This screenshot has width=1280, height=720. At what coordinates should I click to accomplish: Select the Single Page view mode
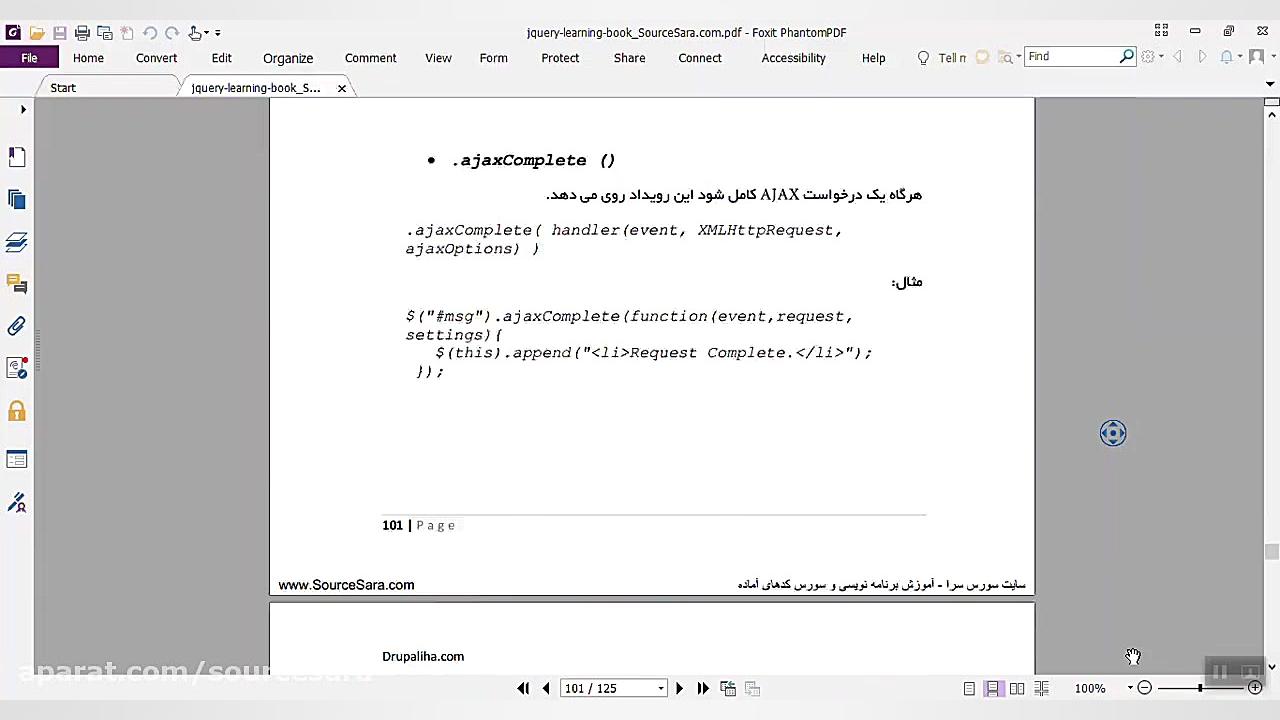(x=969, y=688)
